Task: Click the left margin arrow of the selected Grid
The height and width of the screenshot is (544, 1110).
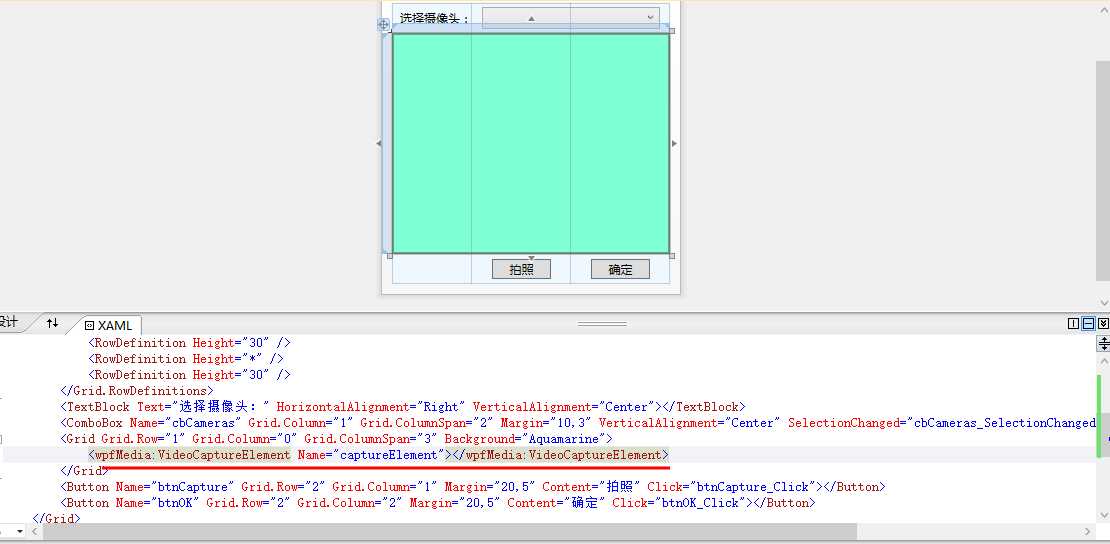Action: pyautogui.click(x=378, y=143)
